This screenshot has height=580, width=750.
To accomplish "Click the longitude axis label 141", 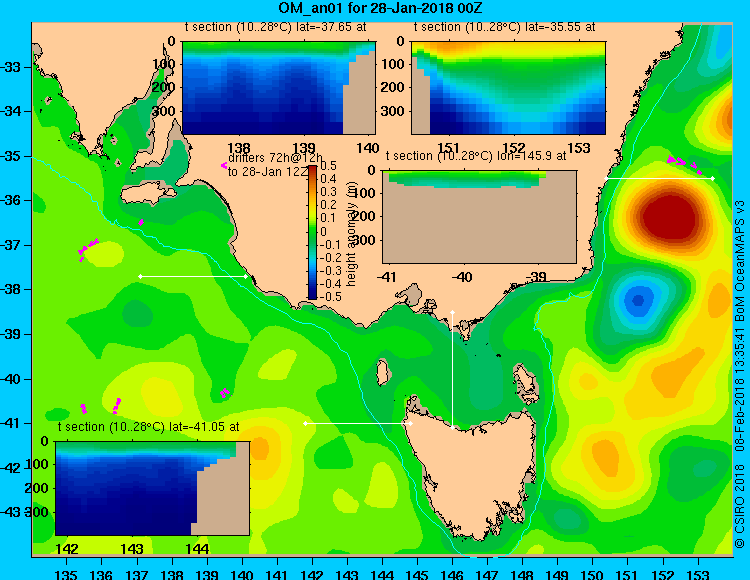I will (x=277, y=574).
